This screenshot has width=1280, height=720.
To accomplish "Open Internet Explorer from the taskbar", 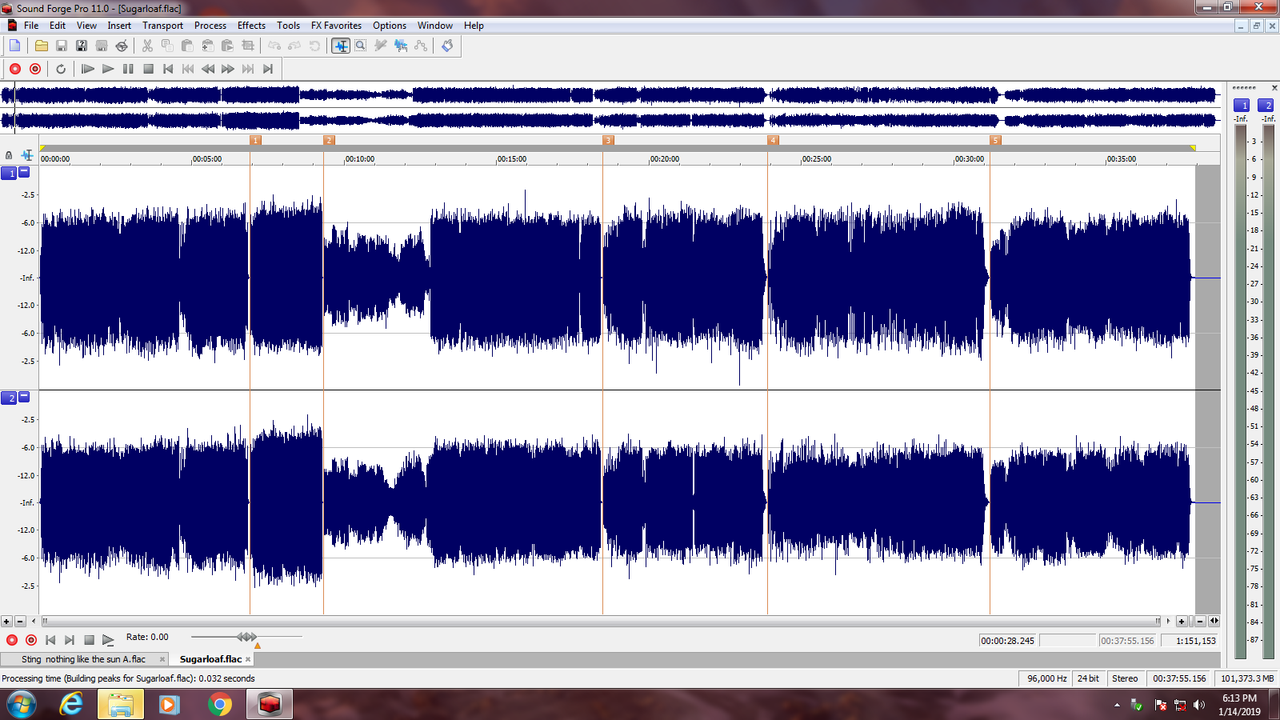I will click(x=71, y=704).
